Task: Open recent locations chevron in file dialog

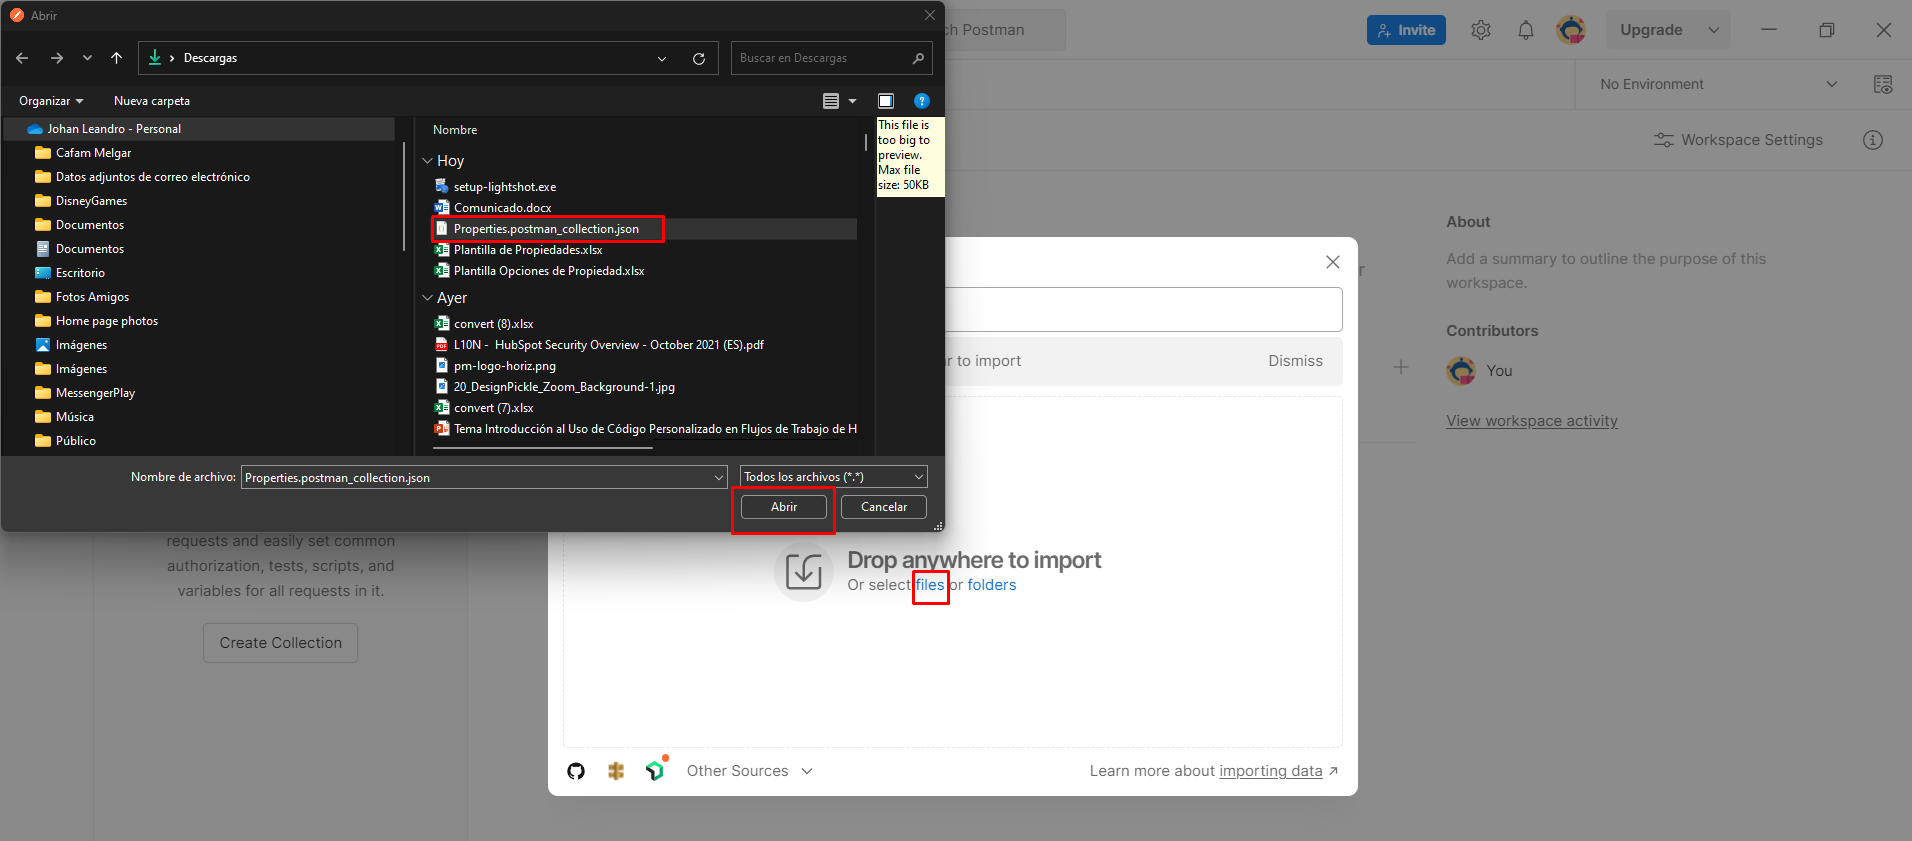Action: point(87,58)
